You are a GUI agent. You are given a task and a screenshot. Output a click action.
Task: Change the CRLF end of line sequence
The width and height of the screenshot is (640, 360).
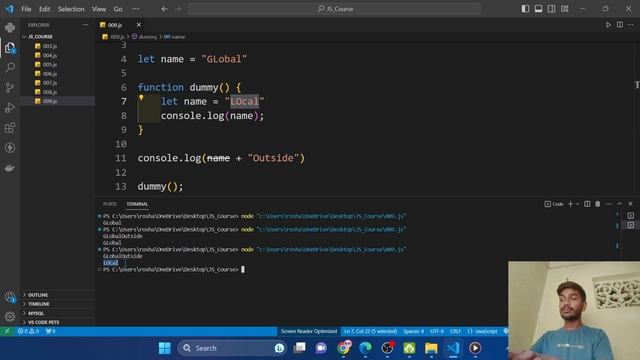tap(455, 331)
